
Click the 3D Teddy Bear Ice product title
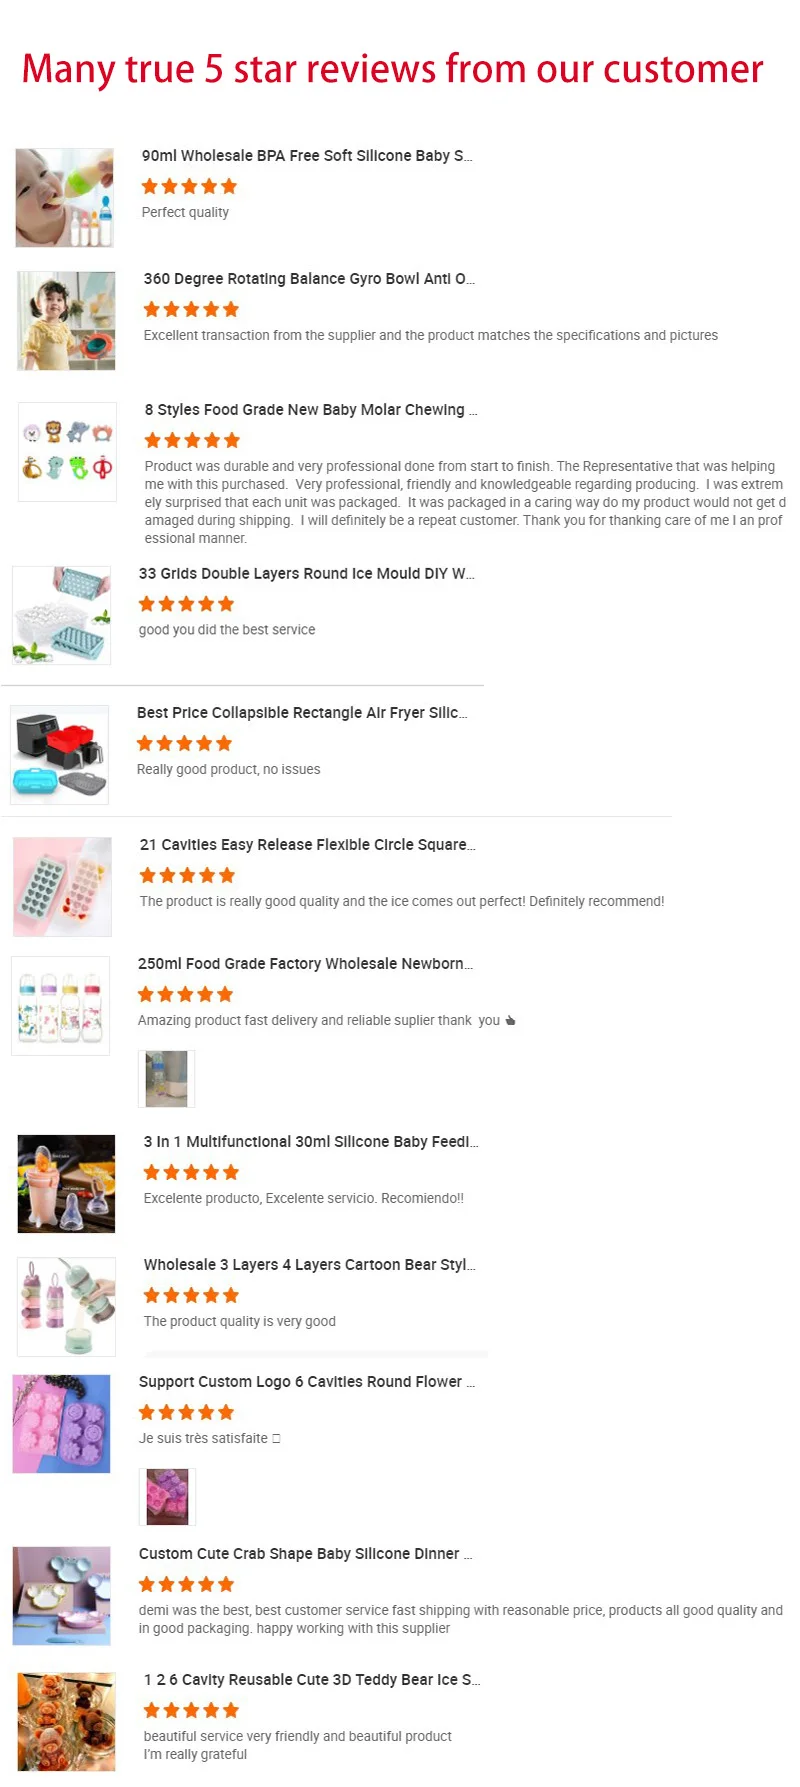312,1680
